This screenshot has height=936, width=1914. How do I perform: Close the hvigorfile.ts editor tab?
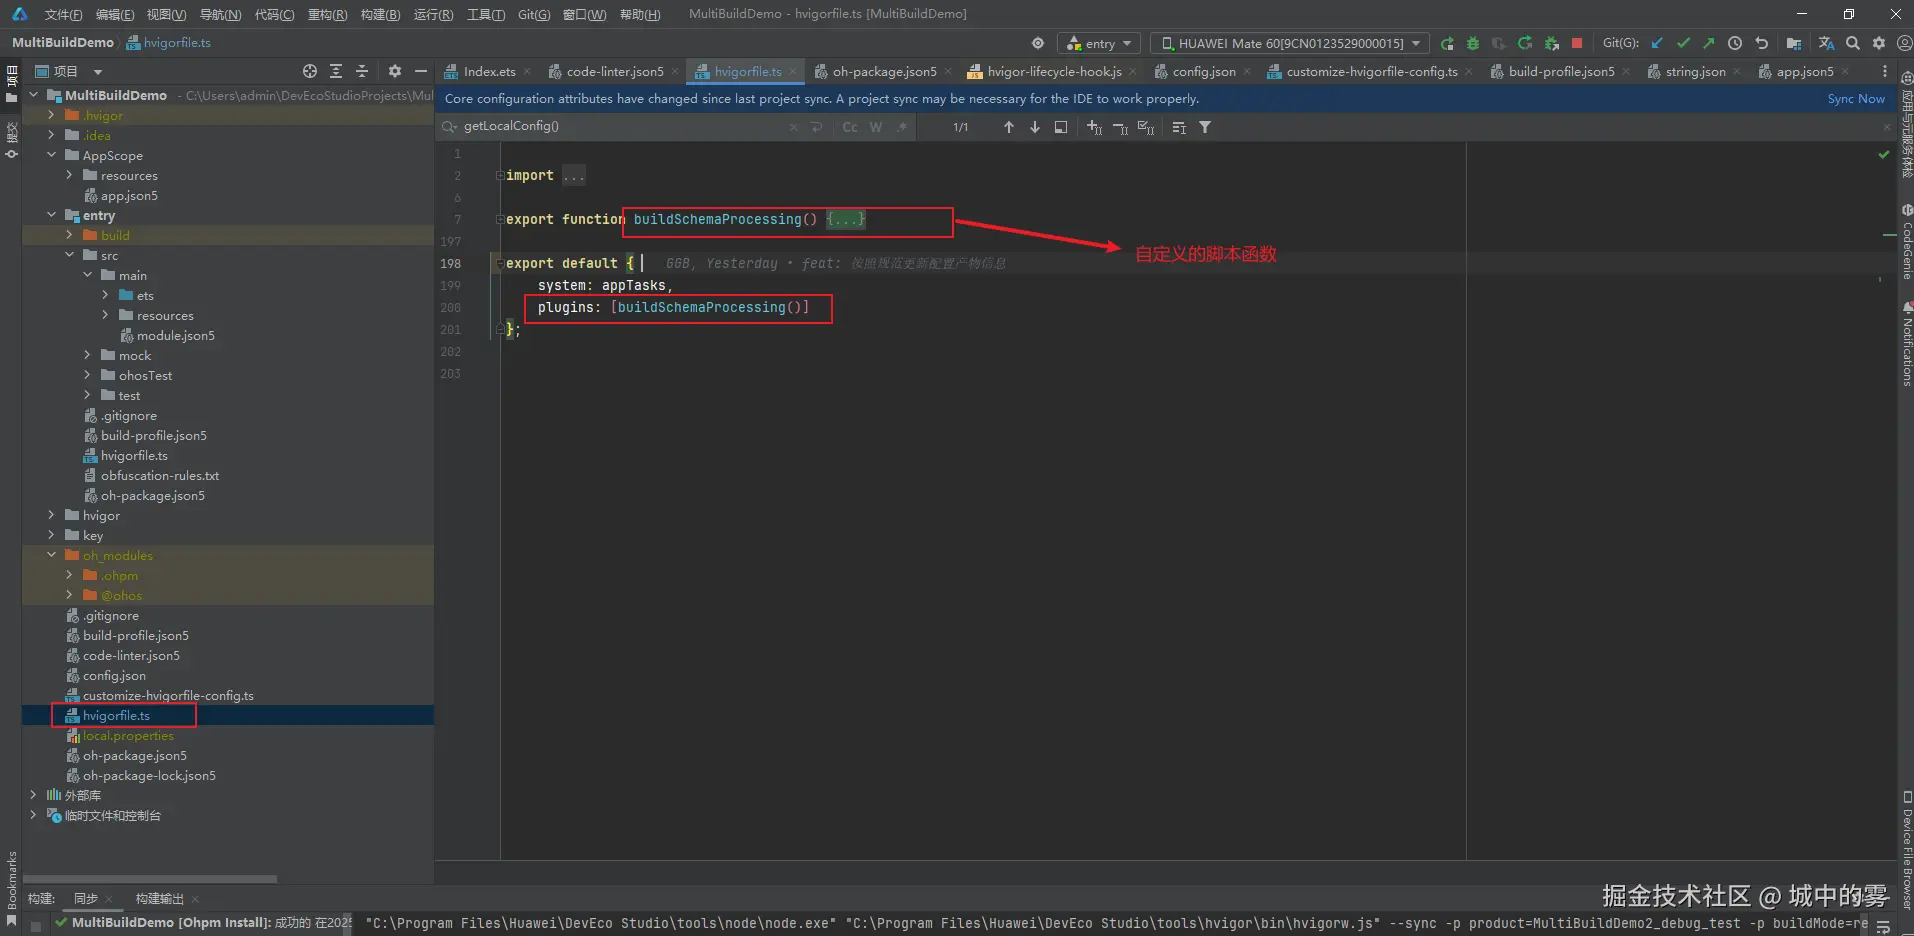[793, 72]
